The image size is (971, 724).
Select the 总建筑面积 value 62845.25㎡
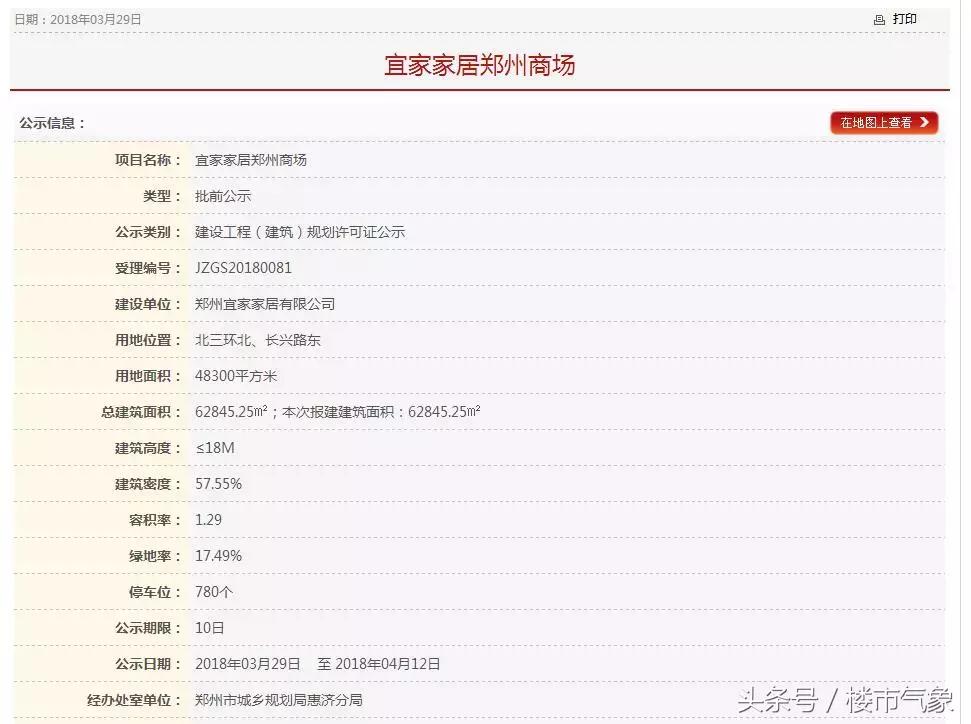pyautogui.click(x=234, y=411)
